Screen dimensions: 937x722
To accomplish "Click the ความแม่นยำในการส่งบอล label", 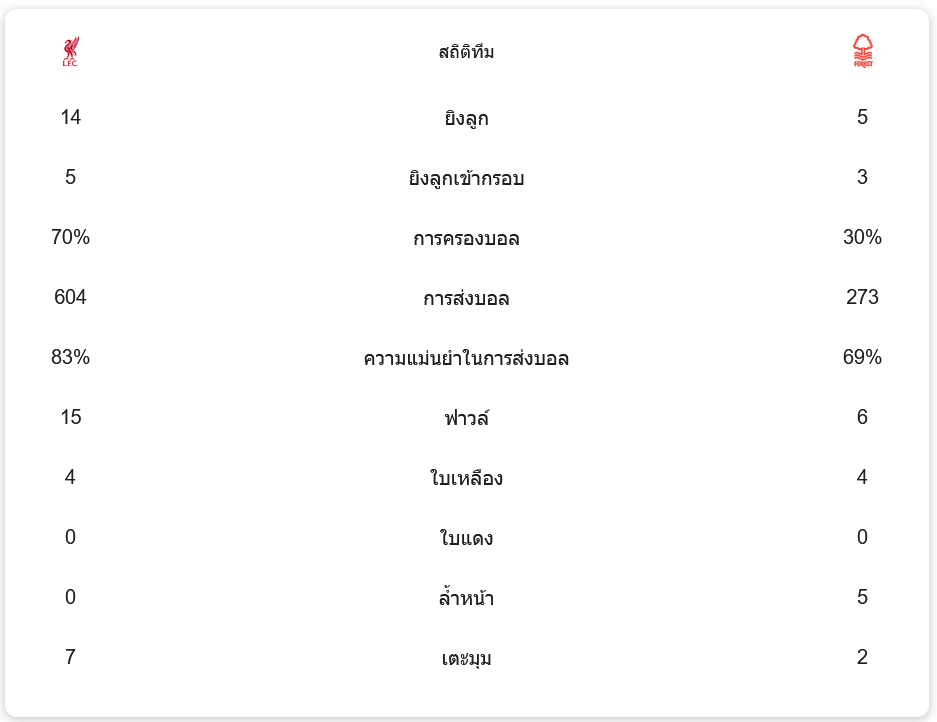I will (466, 358).
